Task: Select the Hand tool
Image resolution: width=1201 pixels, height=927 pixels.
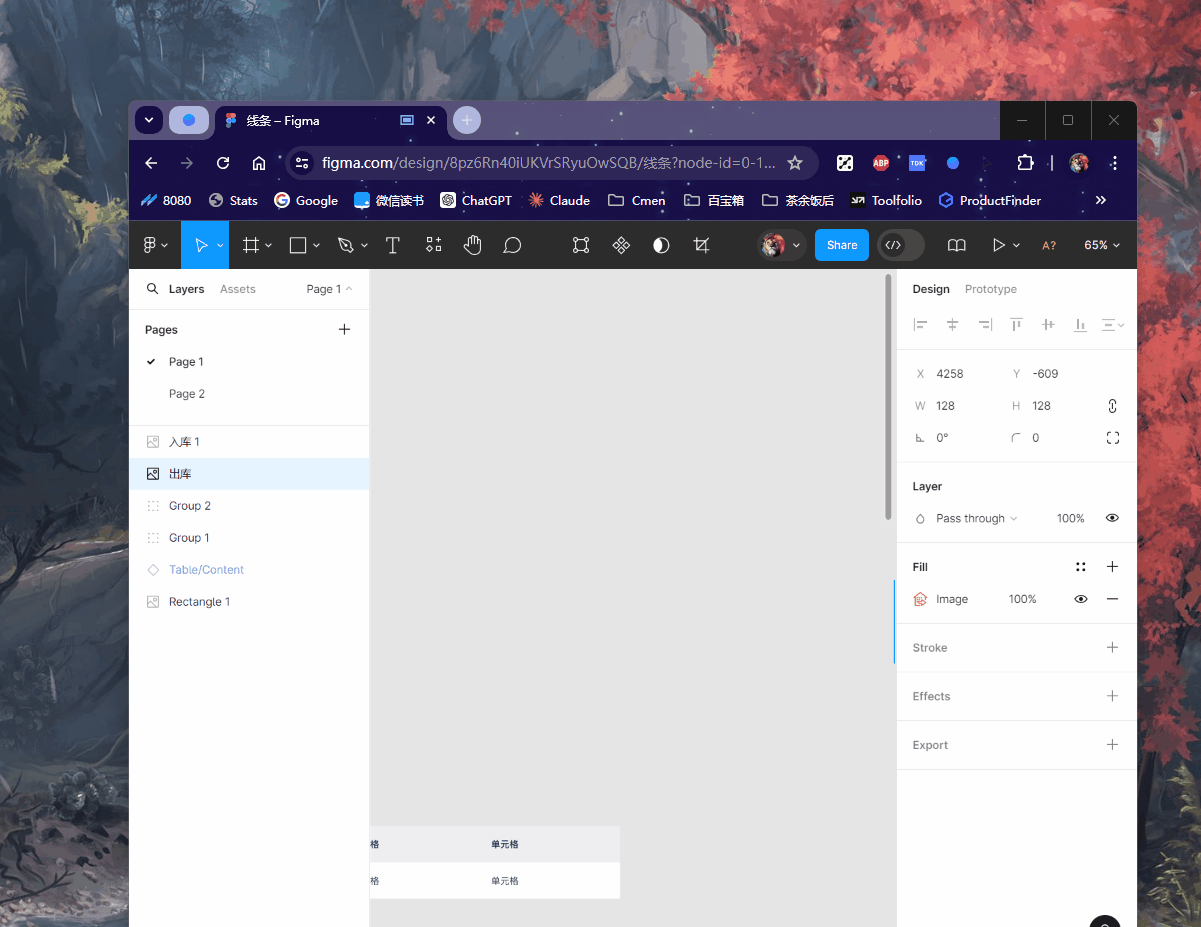Action: point(472,245)
